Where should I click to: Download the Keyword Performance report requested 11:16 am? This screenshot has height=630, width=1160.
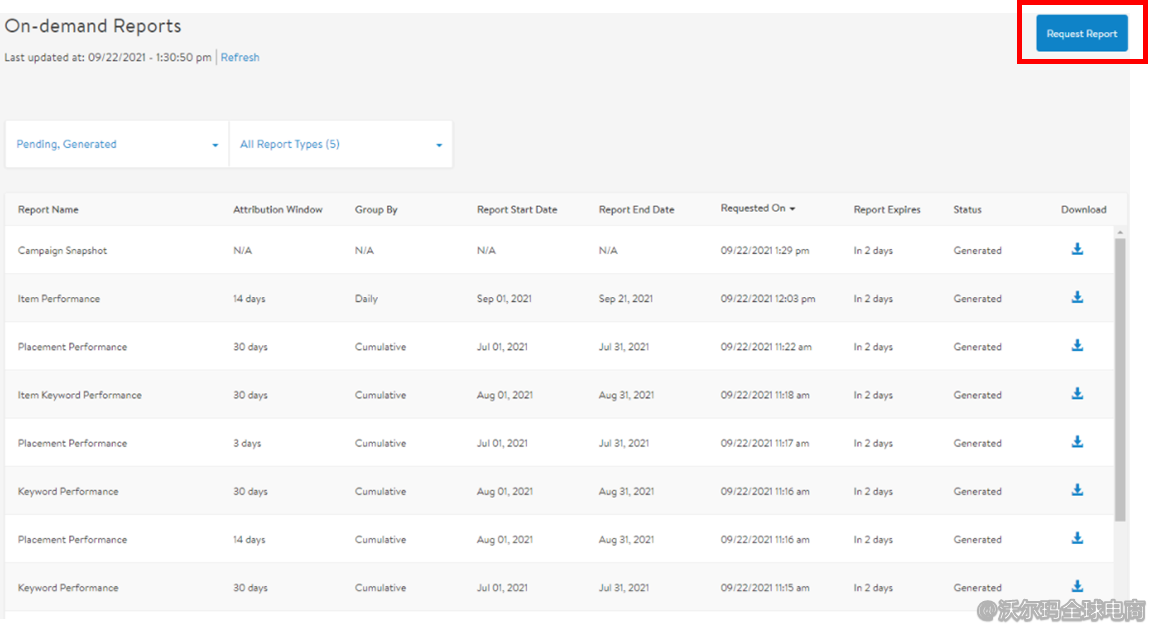point(1077,489)
